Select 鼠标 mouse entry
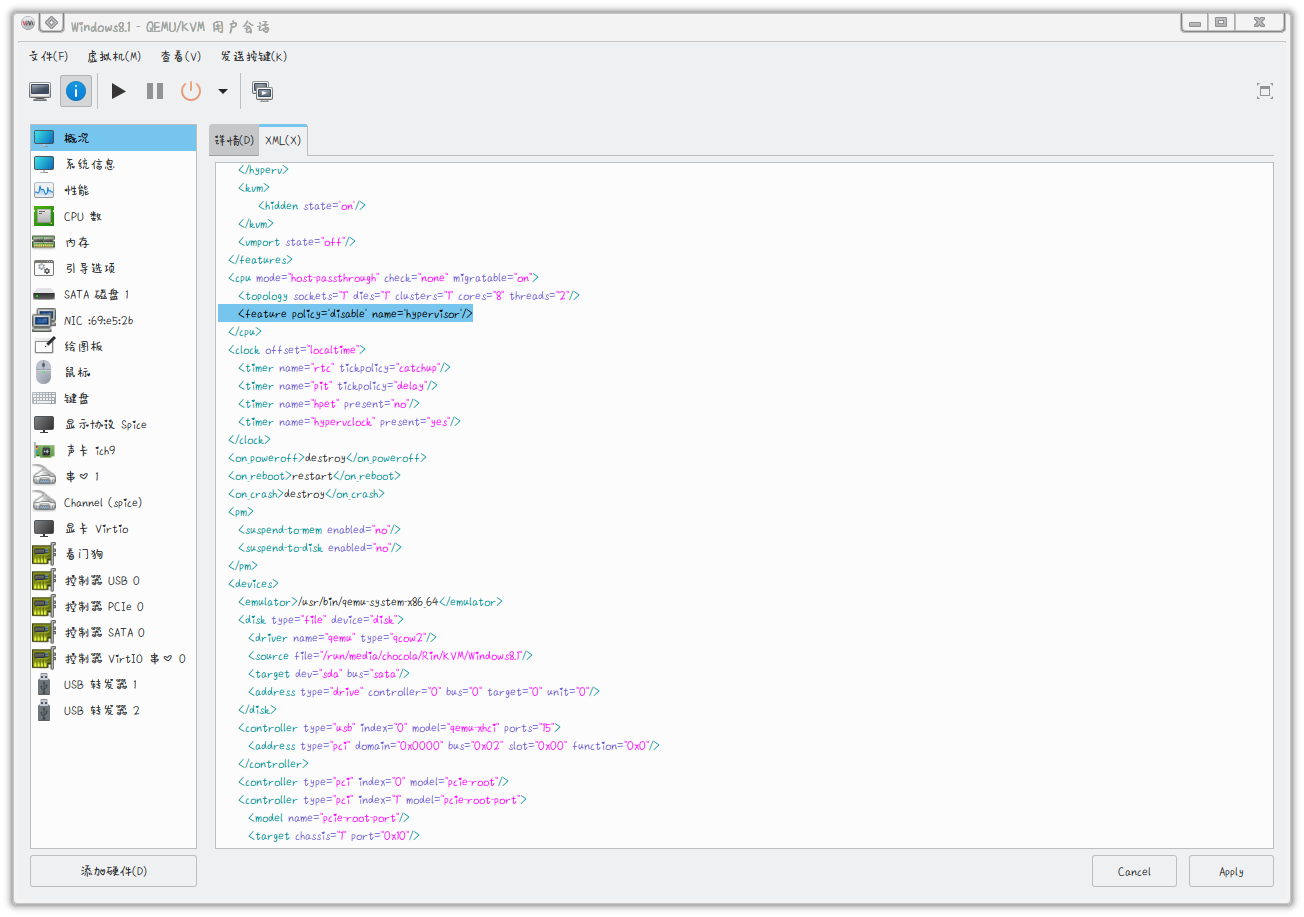Viewport: 1304px width, 917px height. (x=114, y=372)
